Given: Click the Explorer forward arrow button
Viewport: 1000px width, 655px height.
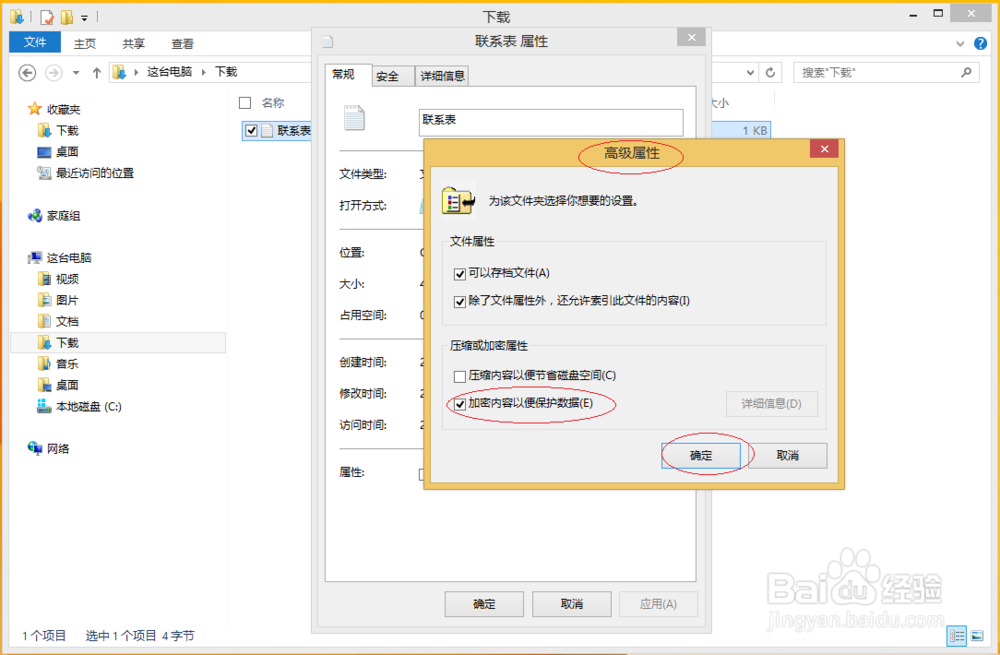Looking at the screenshot, I should 54,73.
